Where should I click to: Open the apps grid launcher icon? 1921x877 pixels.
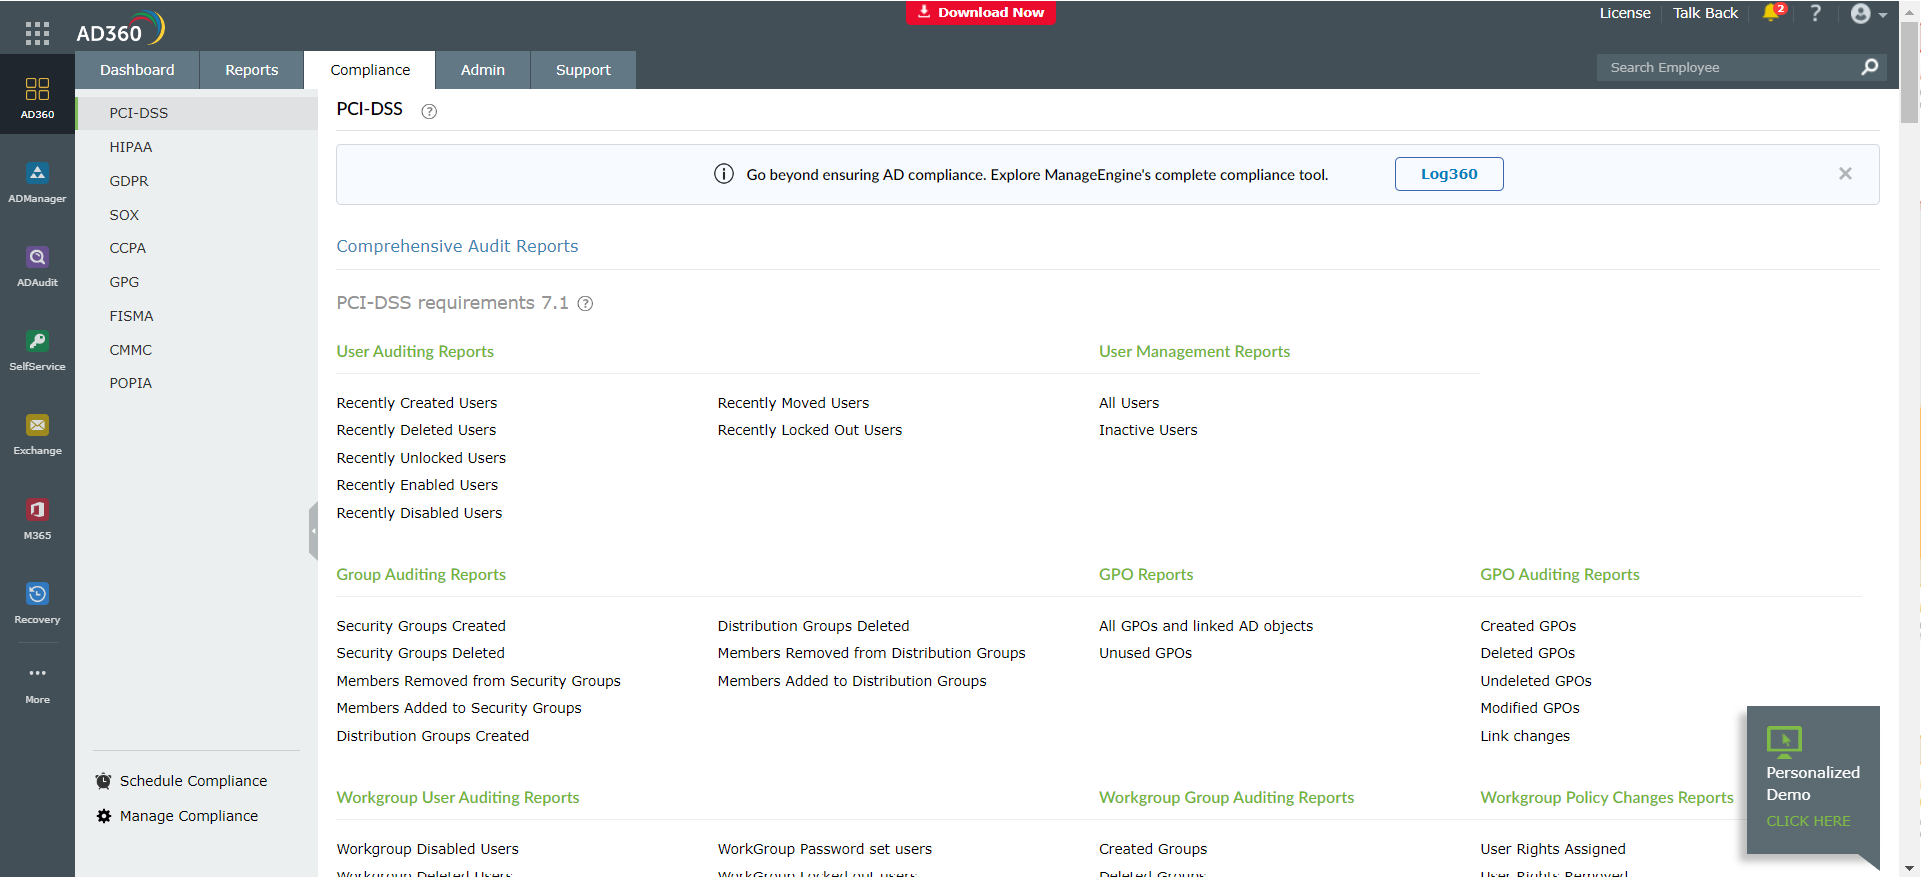(37, 33)
